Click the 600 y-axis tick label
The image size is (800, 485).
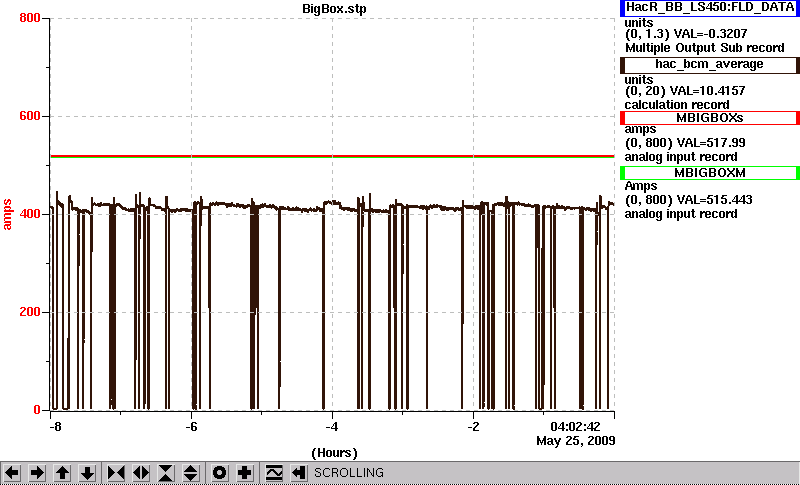30,116
